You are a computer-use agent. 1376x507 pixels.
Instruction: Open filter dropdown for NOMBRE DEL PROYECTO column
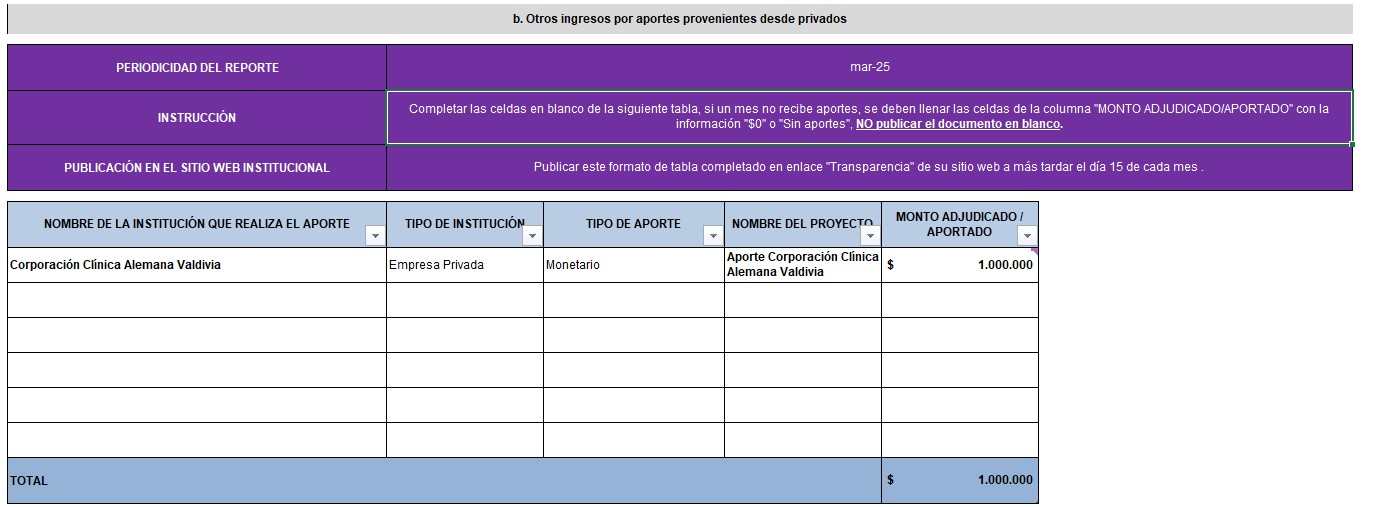pyautogui.click(x=870, y=236)
